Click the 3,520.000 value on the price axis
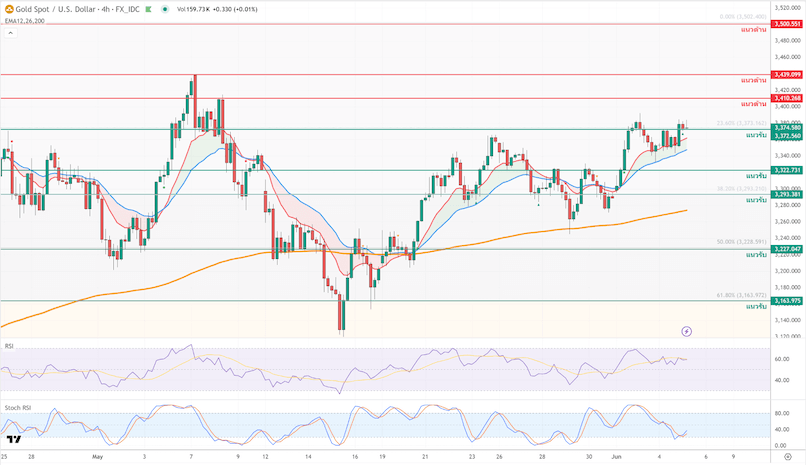 point(787,8)
